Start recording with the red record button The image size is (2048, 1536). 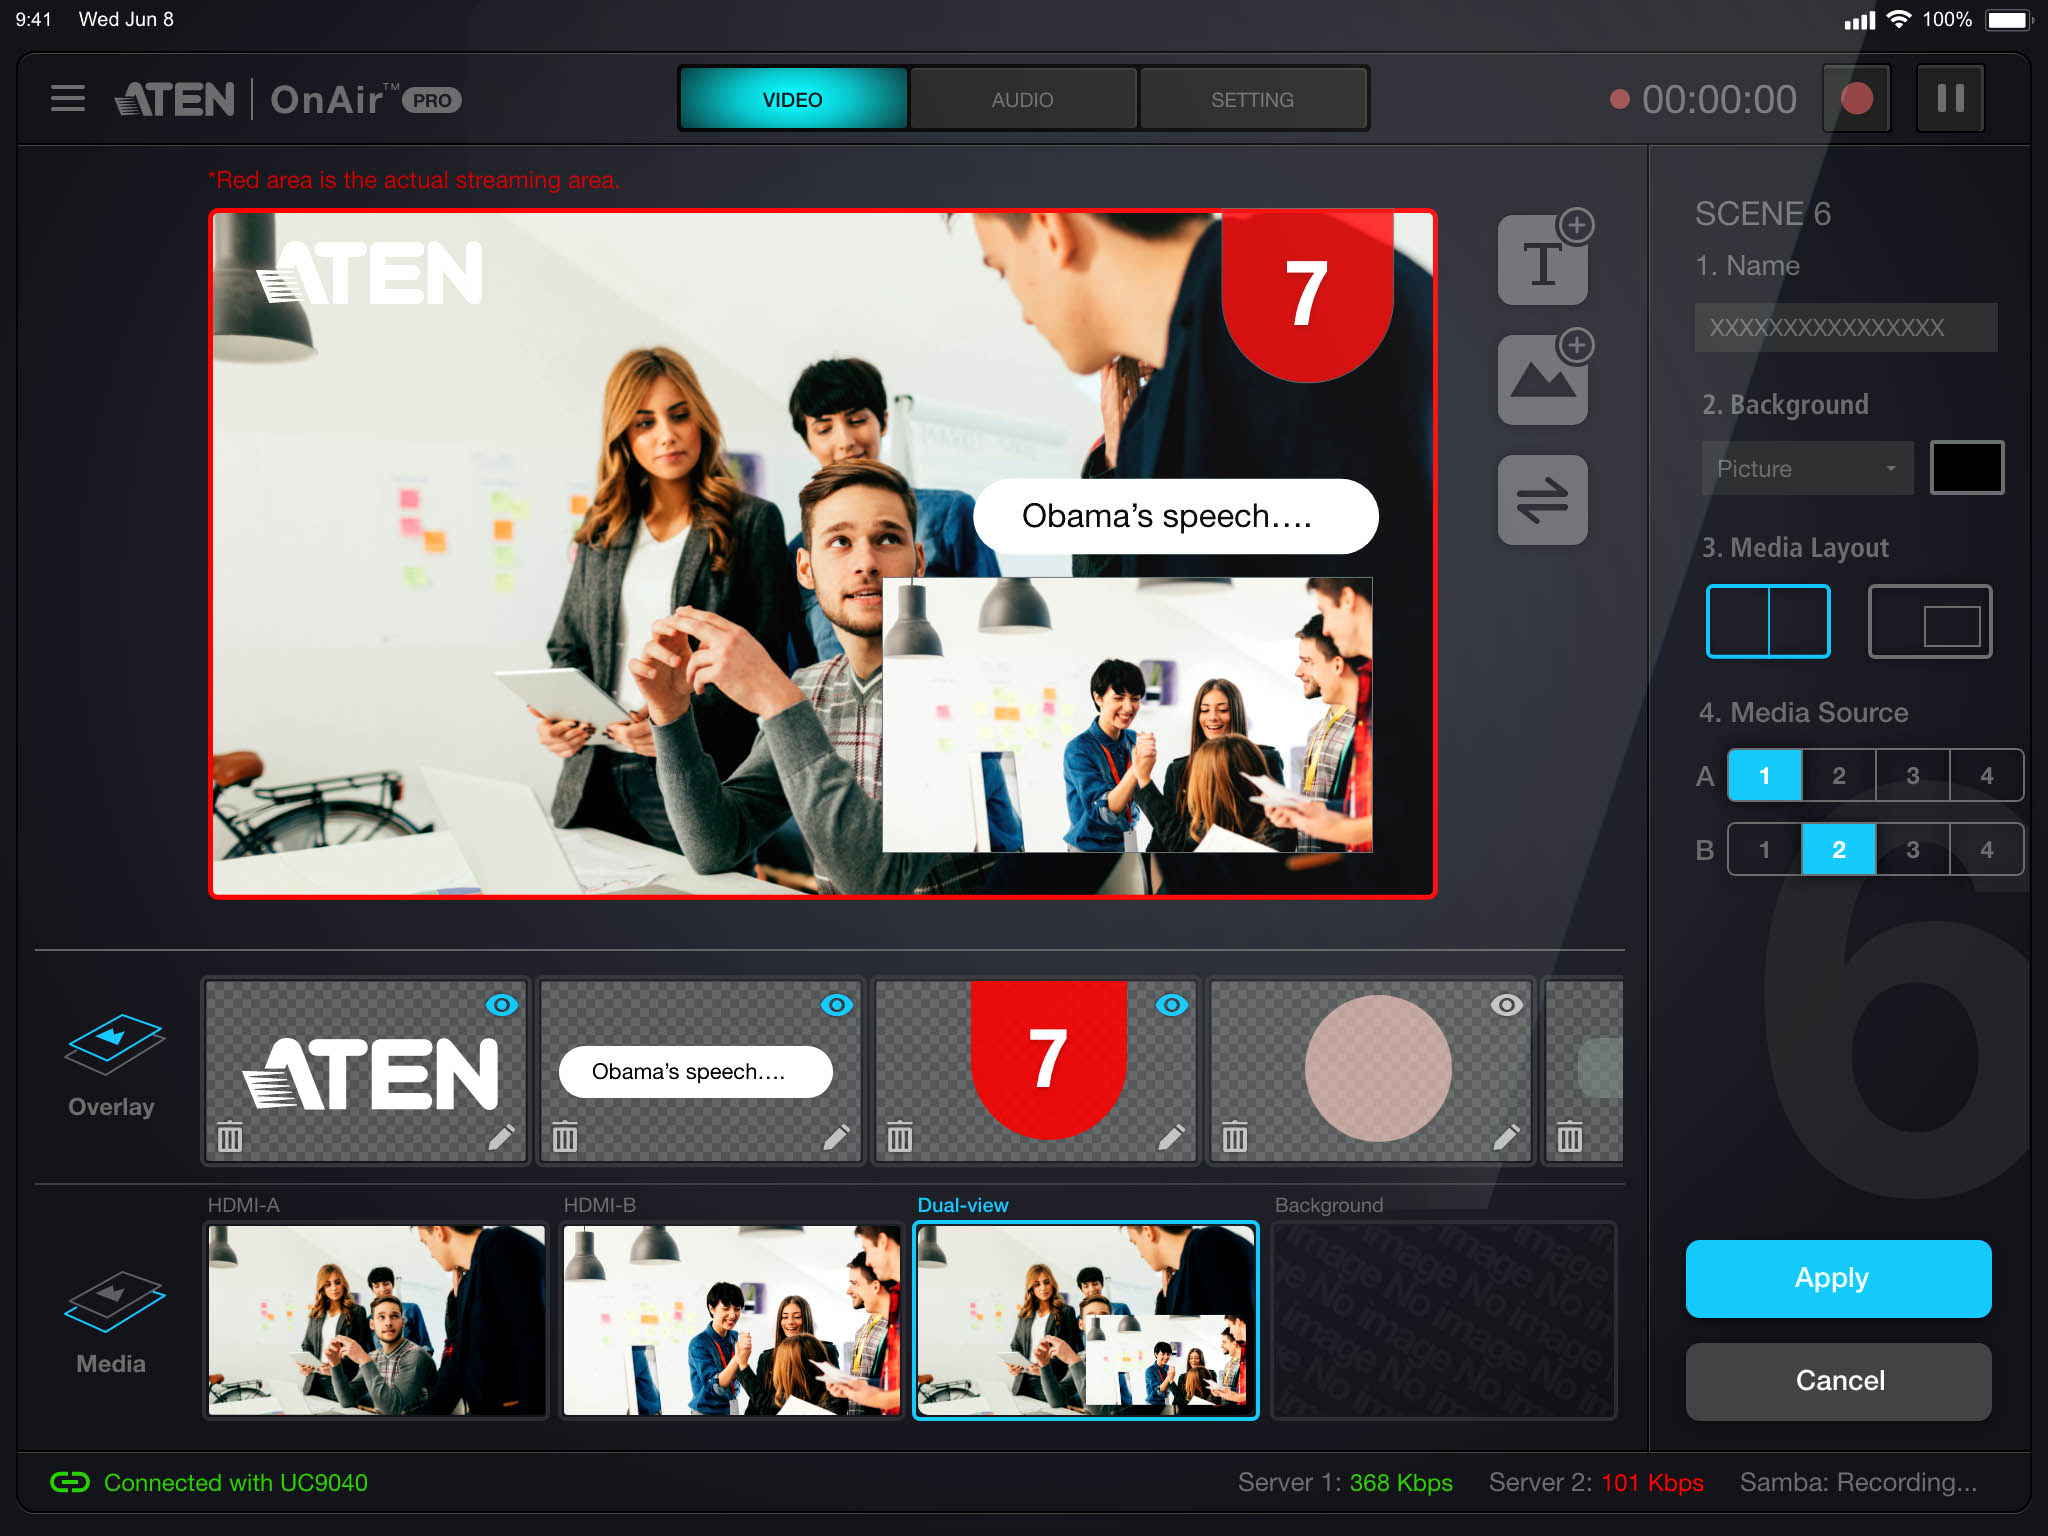point(1856,99)
